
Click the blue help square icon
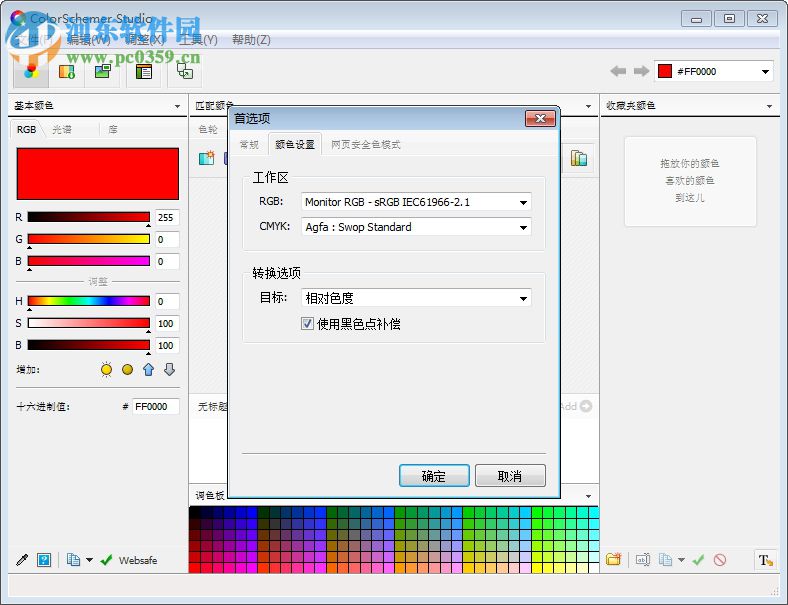tap(44, 560)
